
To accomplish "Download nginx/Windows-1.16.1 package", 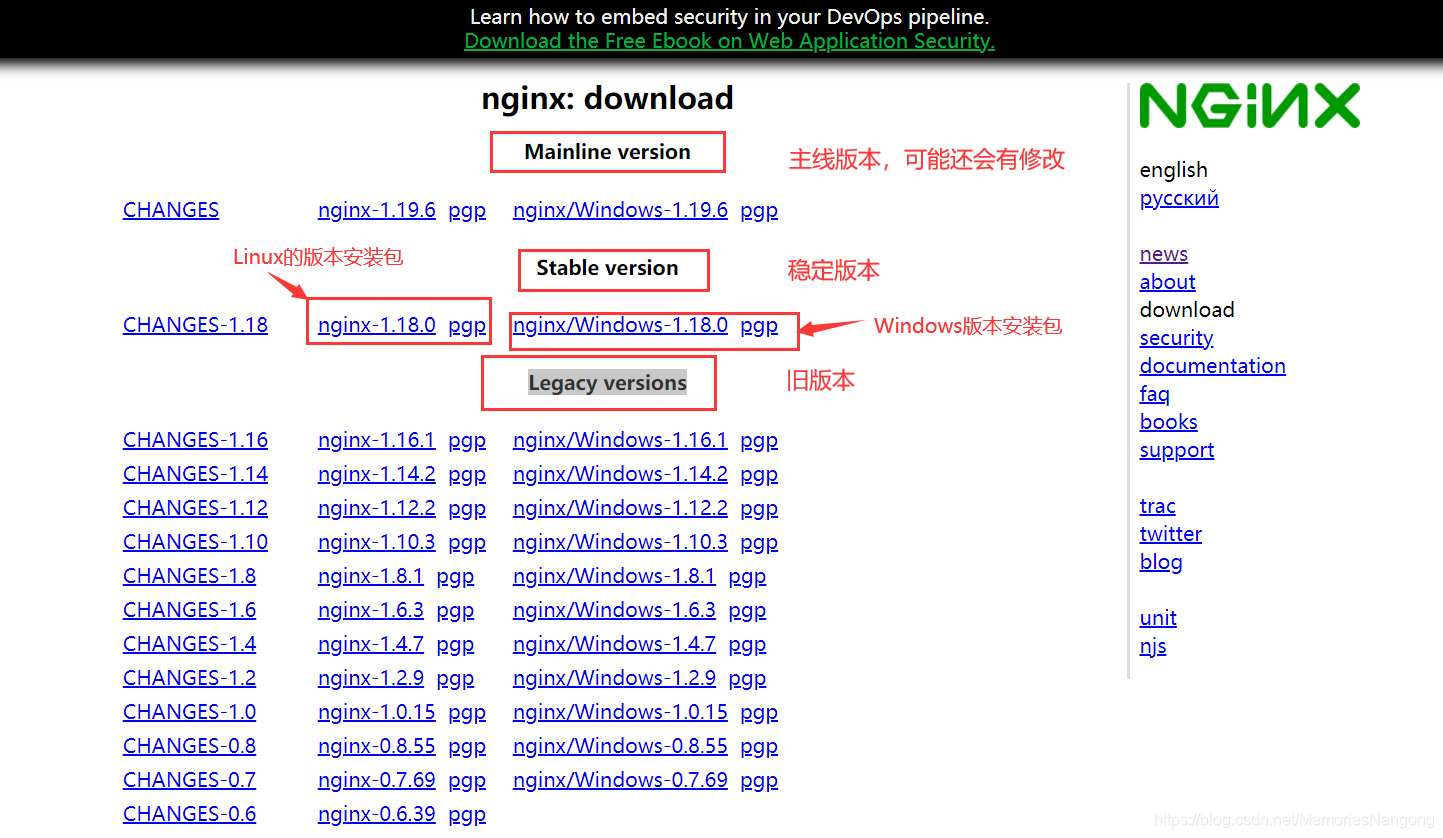I will pyautogui.click(x=620, y=440).
